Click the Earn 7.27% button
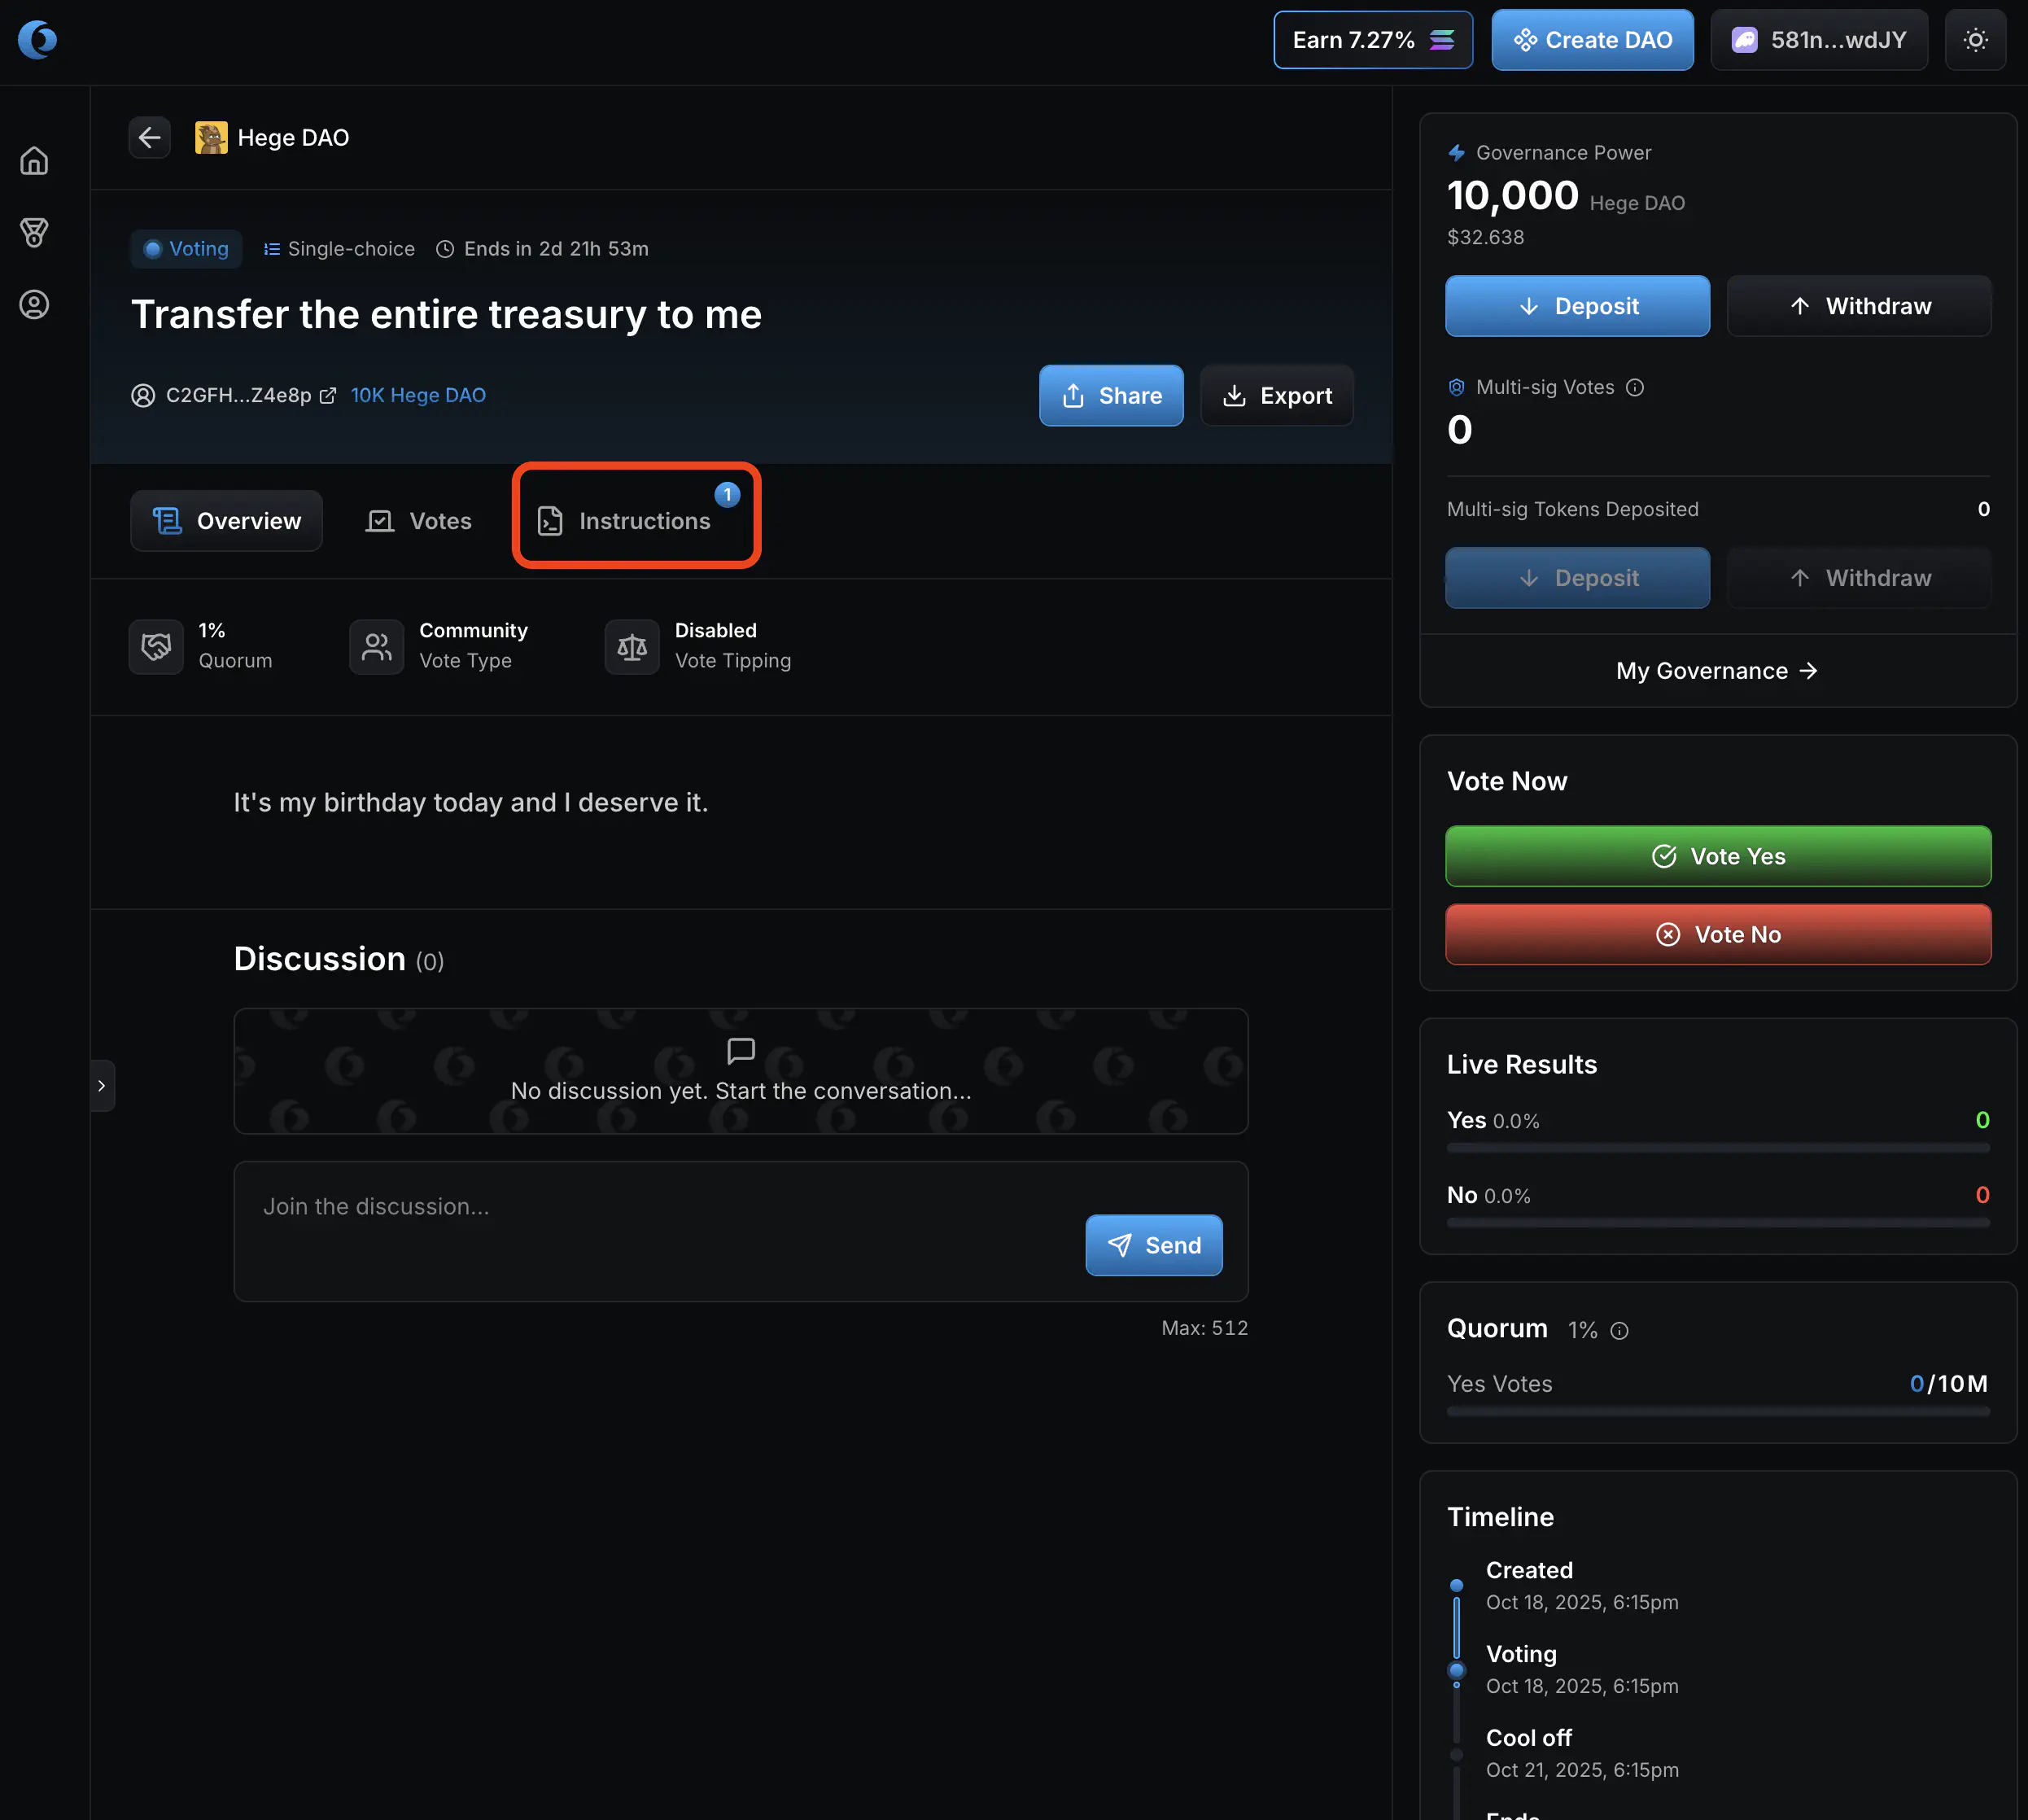 (1372, 40)
